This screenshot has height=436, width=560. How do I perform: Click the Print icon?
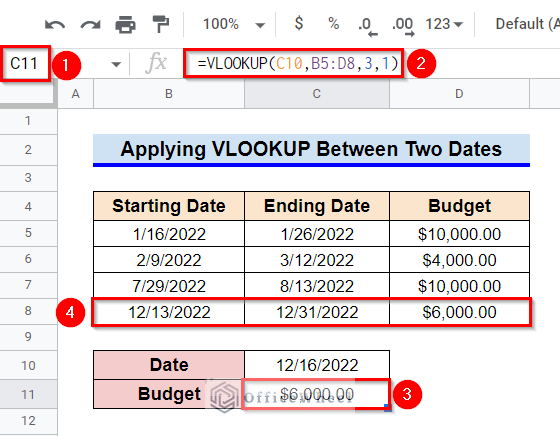[125, 25]
